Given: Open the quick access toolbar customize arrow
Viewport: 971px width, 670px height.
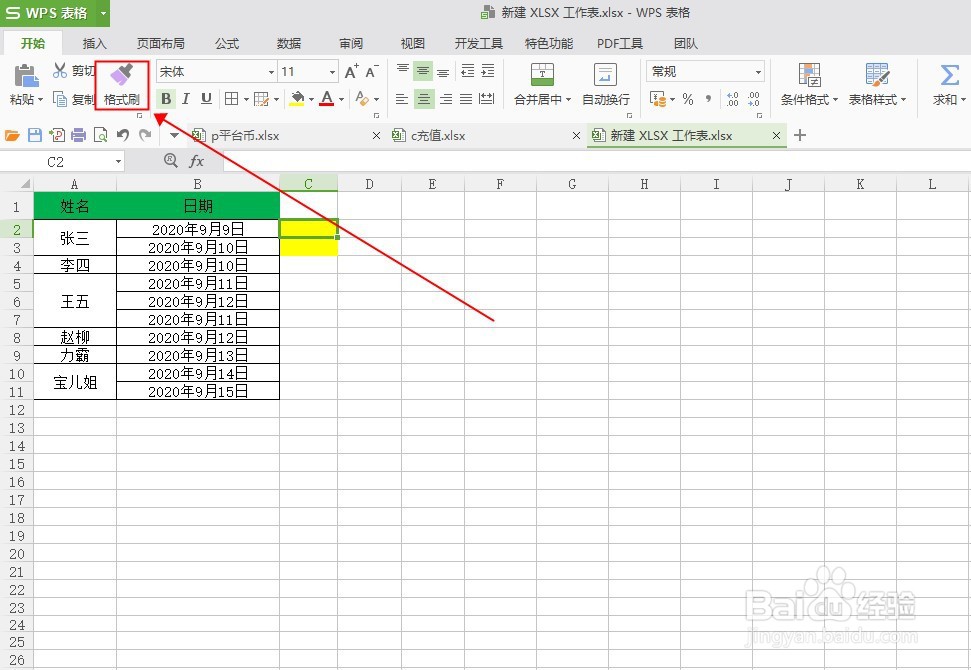Looking at the screenshot, I should (x=174, y=135).
